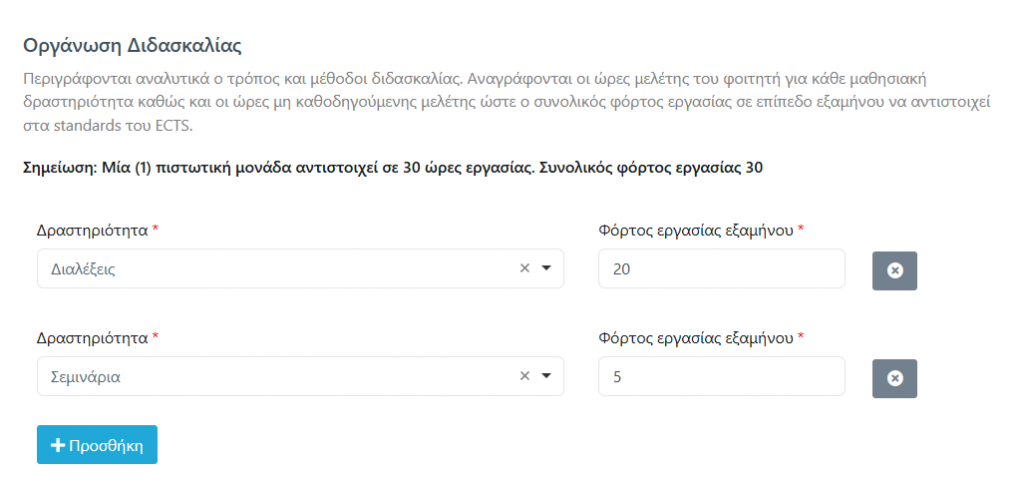The image size is (1024, 495).
Task: Clear the Σεμινάρια selection with its x icon
Action: (524, 377)
